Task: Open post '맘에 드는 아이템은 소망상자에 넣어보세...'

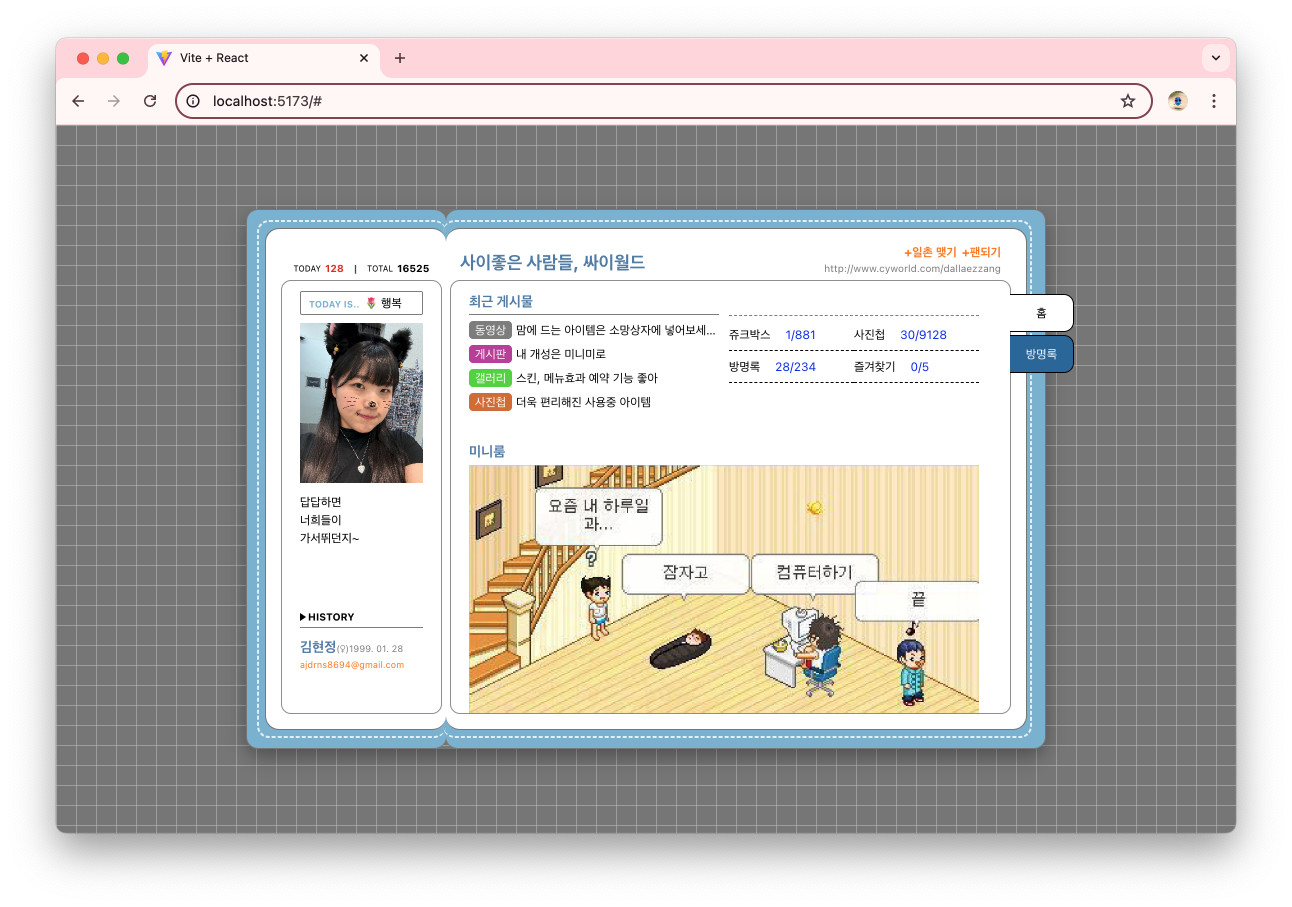Action: [616, 330]
